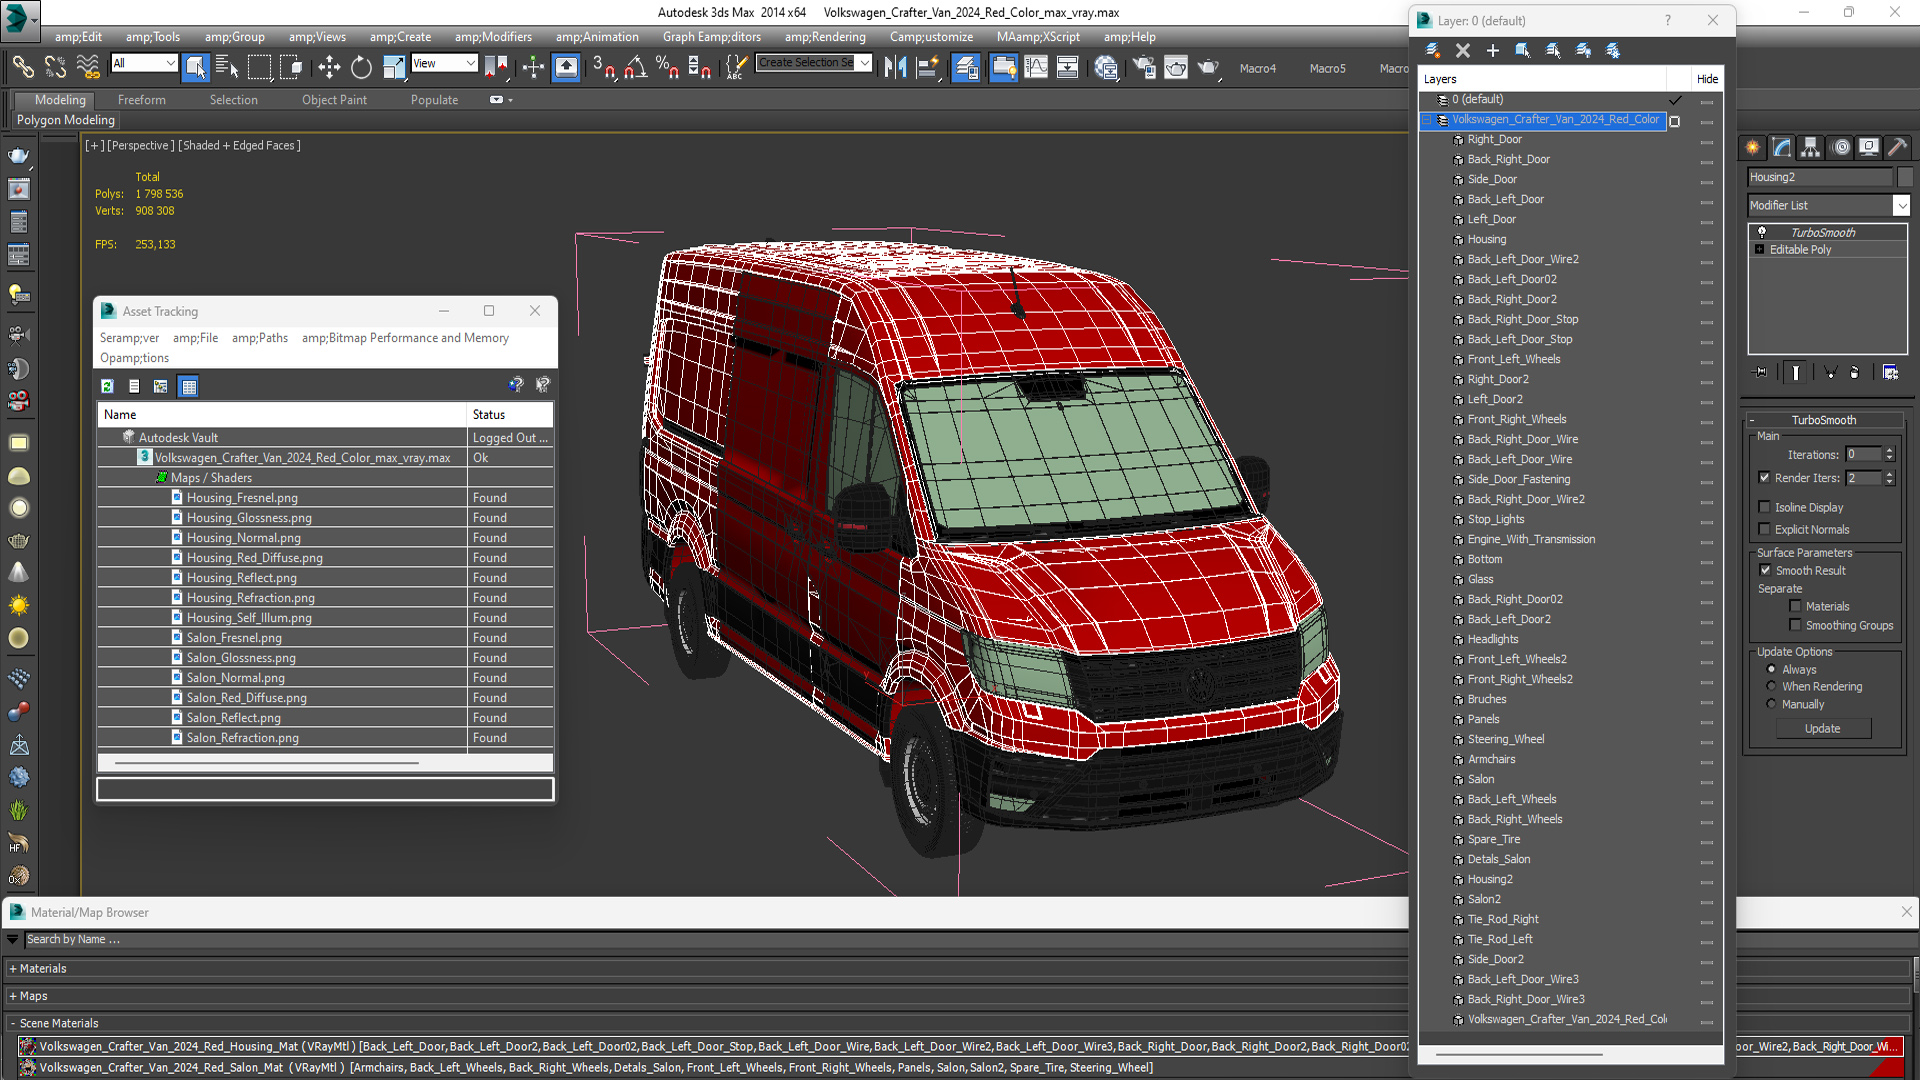1920x1080 pixels.
Task: Click Delete Layer X icon in Layer dialog
Action: 1462,50
